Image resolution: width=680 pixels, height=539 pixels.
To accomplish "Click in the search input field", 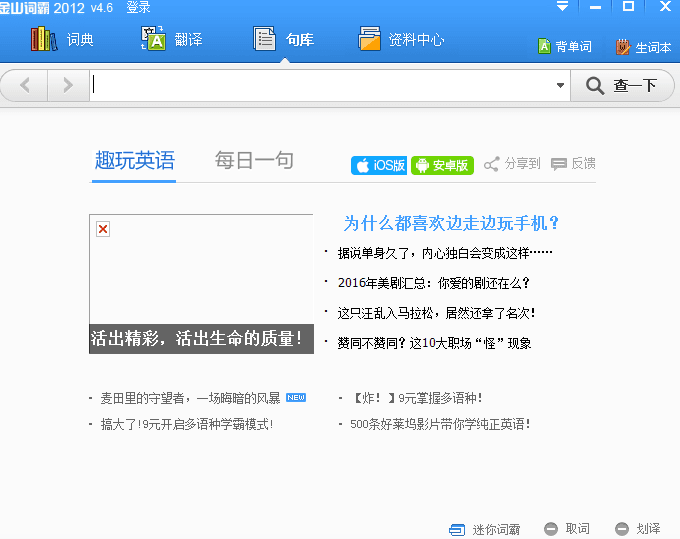I will click(320, 86).
